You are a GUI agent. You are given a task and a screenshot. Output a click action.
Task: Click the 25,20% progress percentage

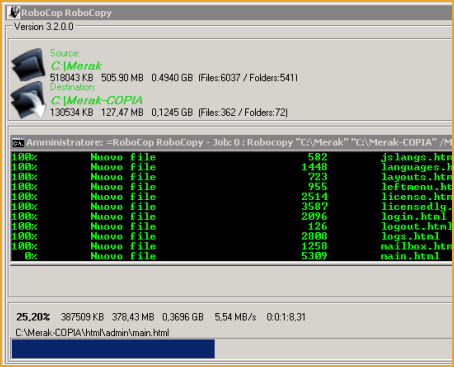pos(33,317)
